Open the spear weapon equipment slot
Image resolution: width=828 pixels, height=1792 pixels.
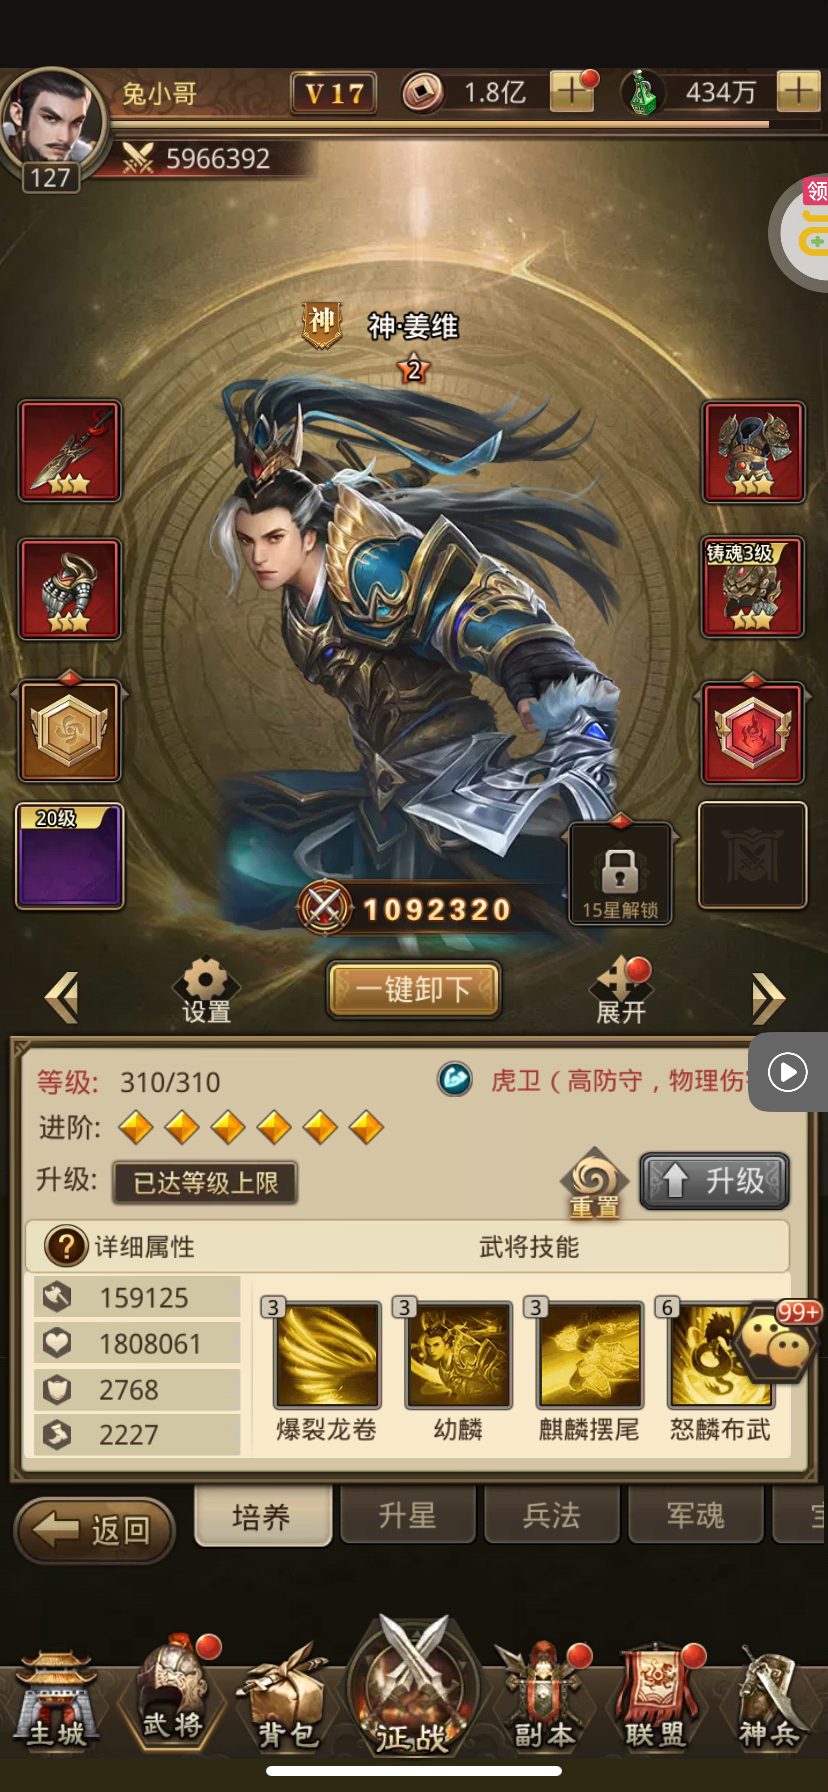[x=70, y=451]
